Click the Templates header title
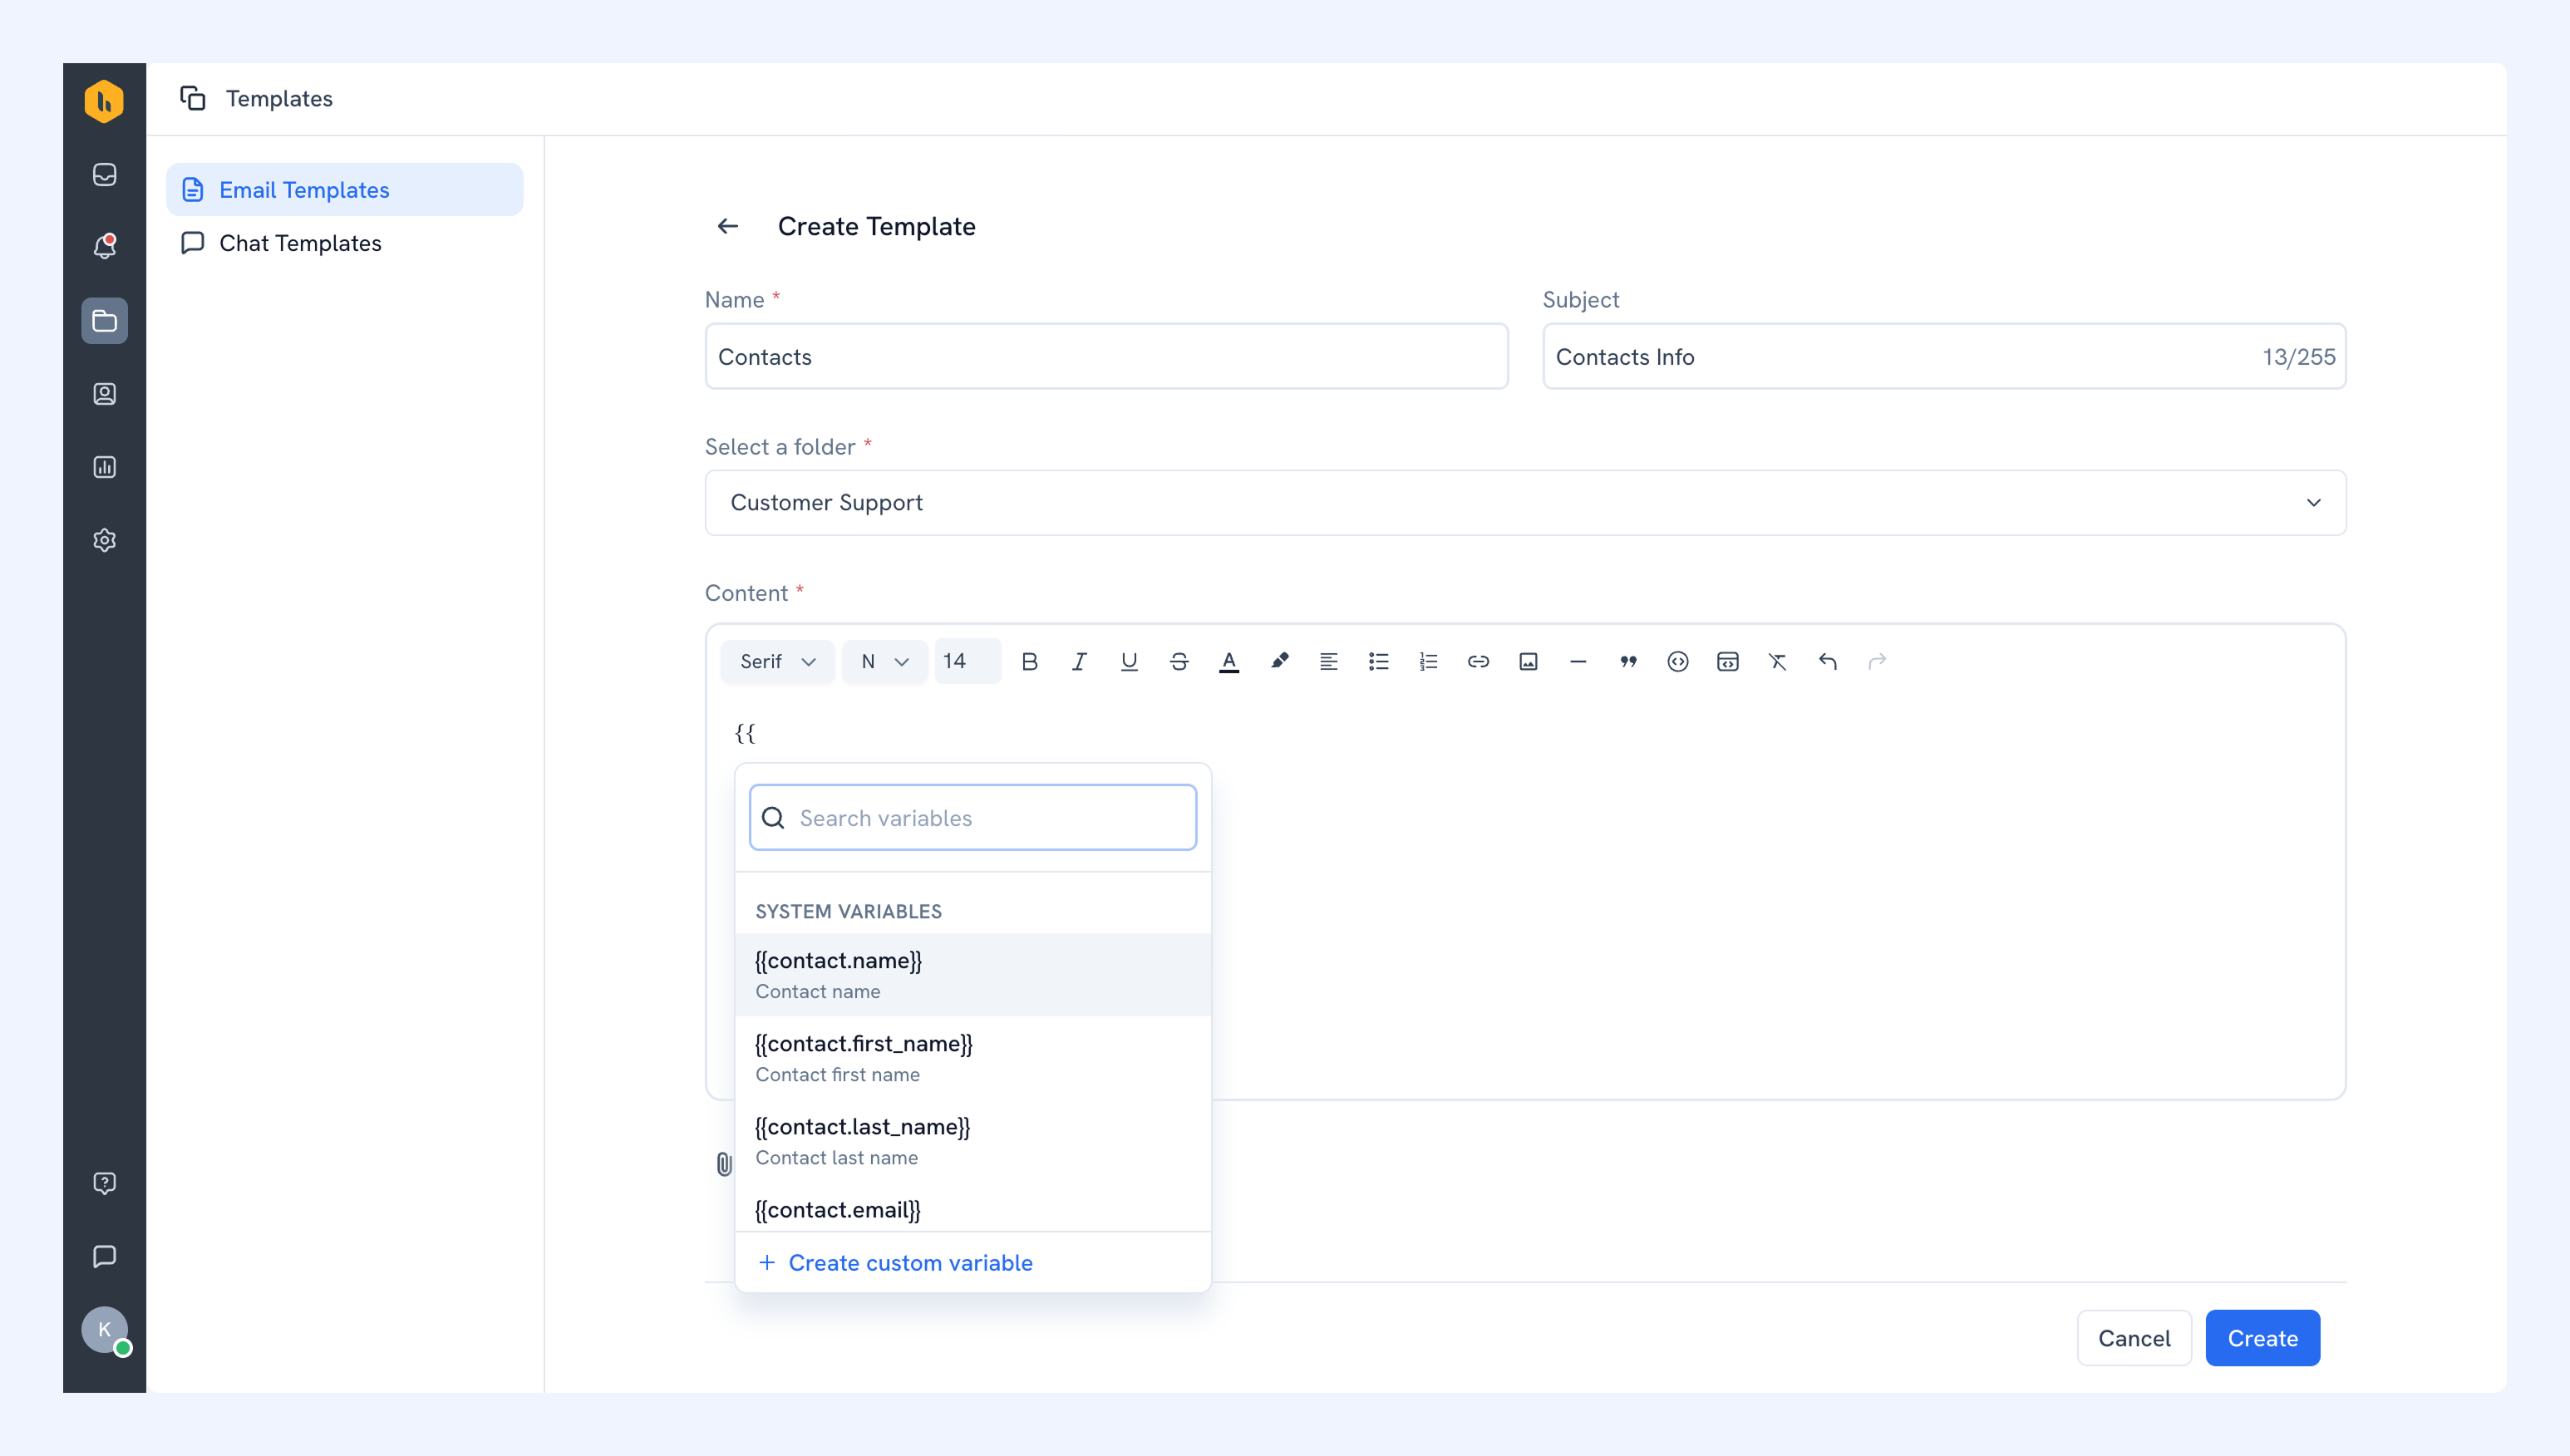 (x=279, y=98)
